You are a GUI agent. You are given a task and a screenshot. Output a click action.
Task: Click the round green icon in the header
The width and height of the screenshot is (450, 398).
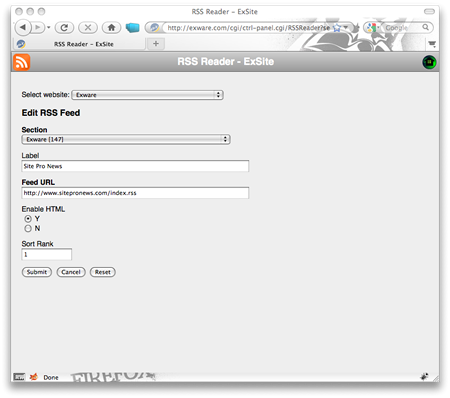click(x=429, y=62)
